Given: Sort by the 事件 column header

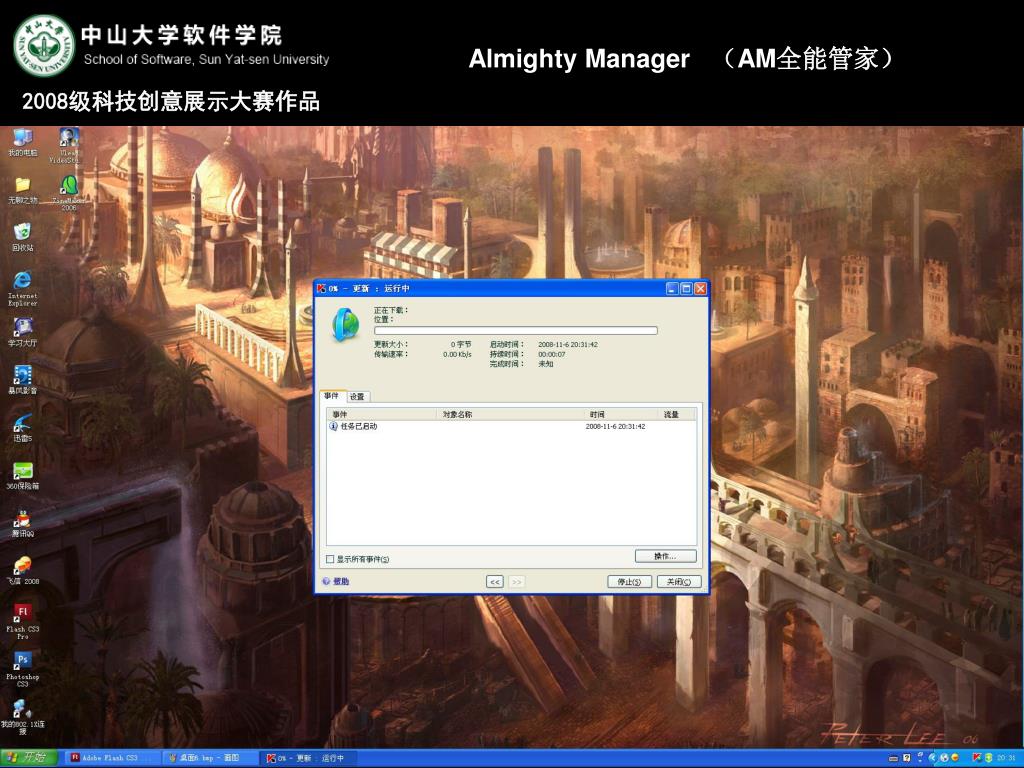Looking at the screenshot, I should click(x=381, y=414).
